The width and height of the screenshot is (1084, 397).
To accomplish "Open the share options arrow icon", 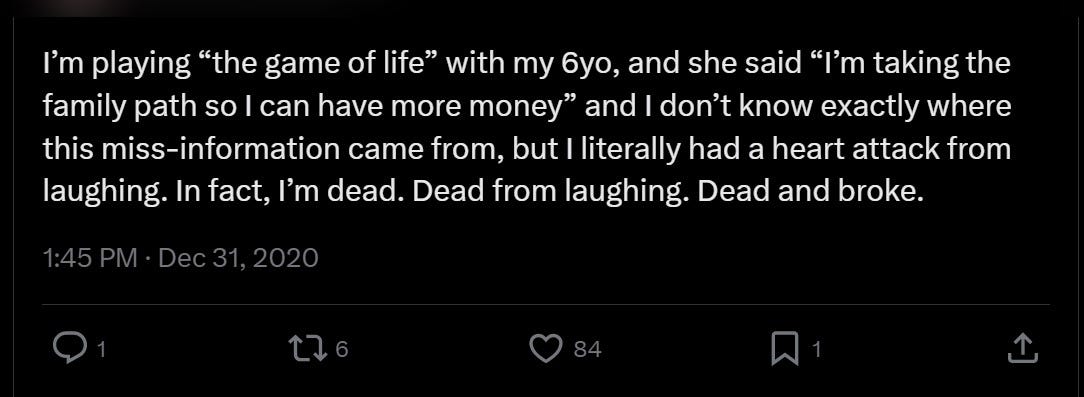I will click(x=1022, y=349).
